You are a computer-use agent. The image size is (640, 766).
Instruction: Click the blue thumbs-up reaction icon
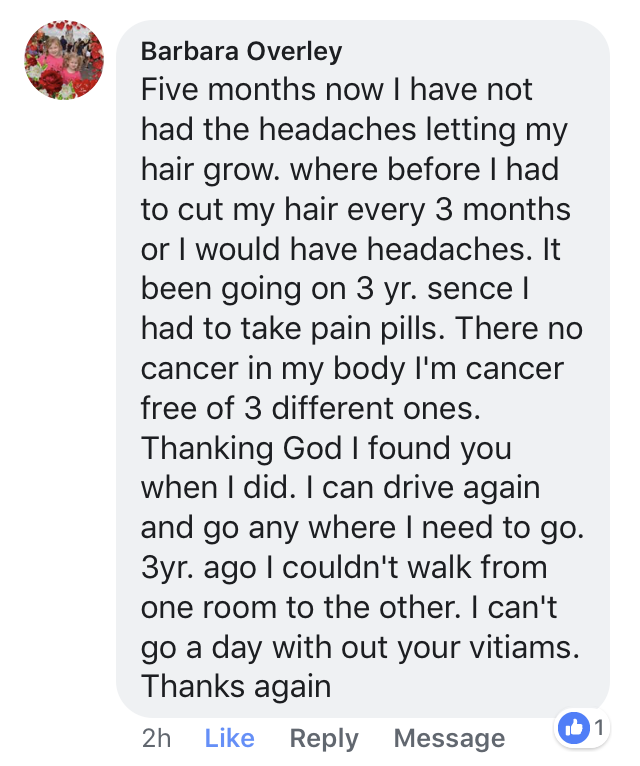[575, 728]
